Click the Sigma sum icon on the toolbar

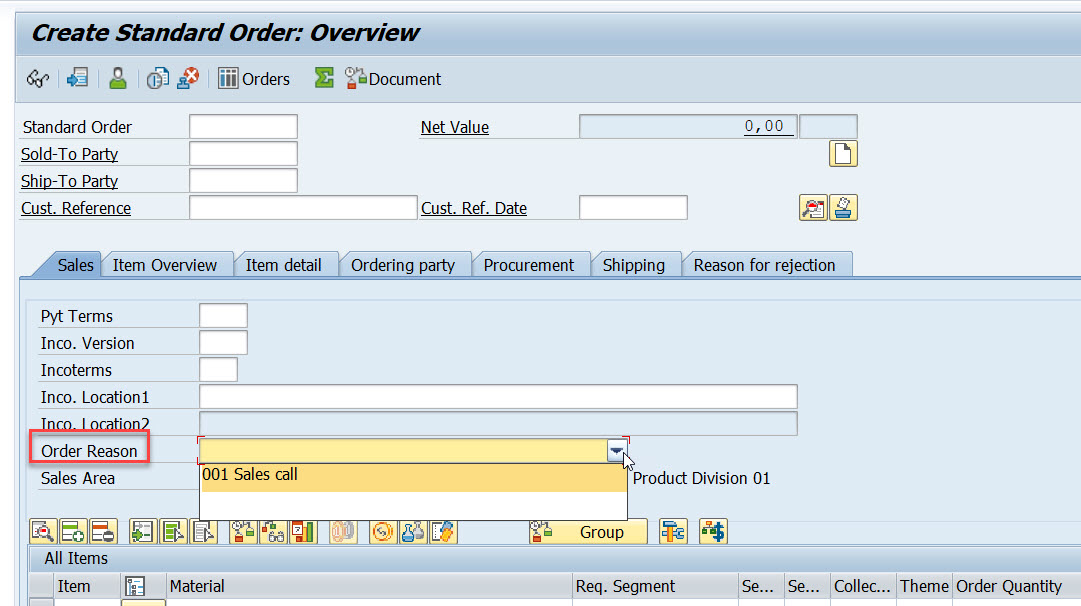tap(323, 78)
